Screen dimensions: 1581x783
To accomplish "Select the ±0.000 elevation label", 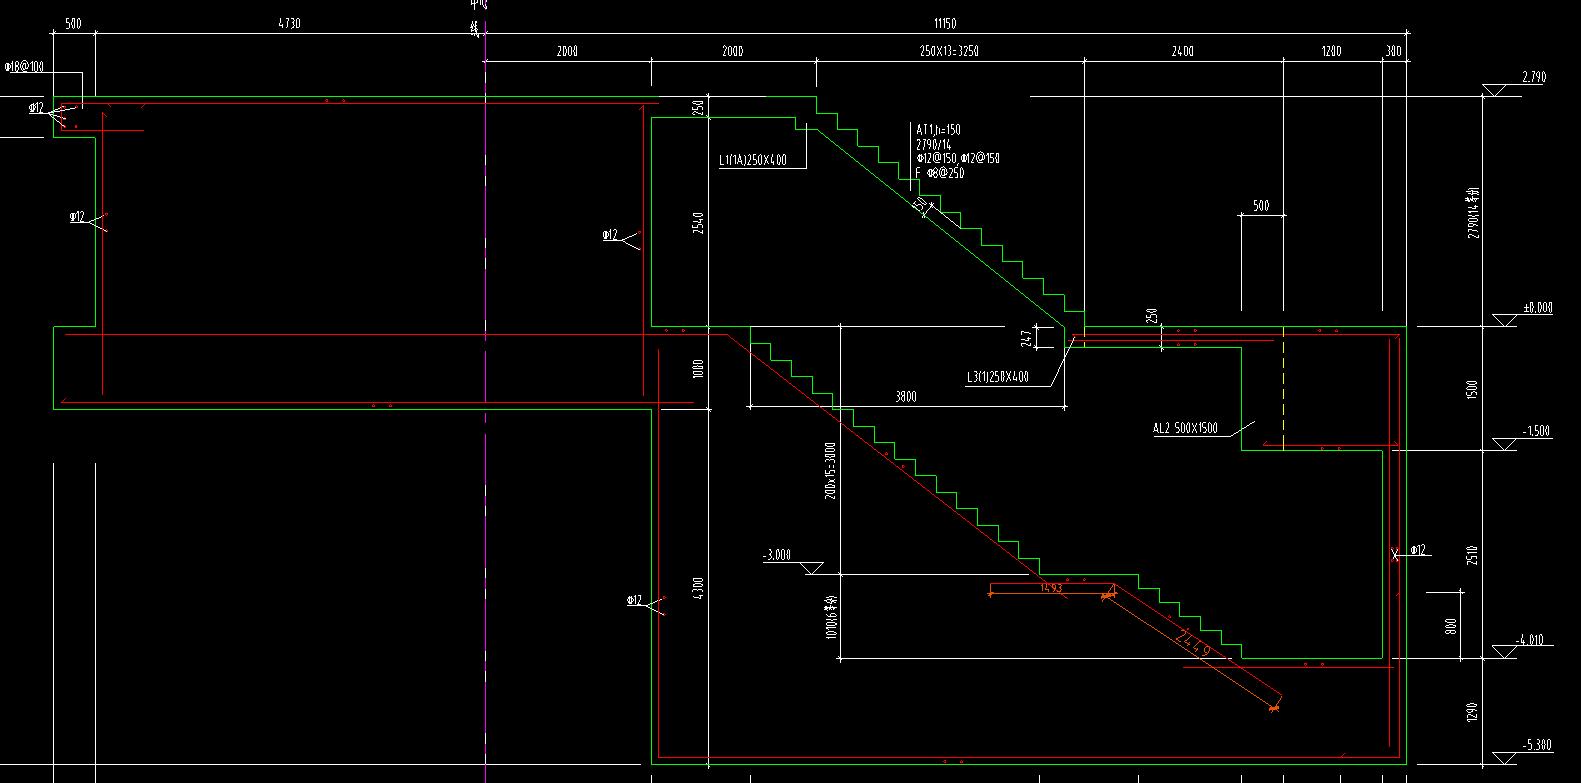I will coord(1538,308).
